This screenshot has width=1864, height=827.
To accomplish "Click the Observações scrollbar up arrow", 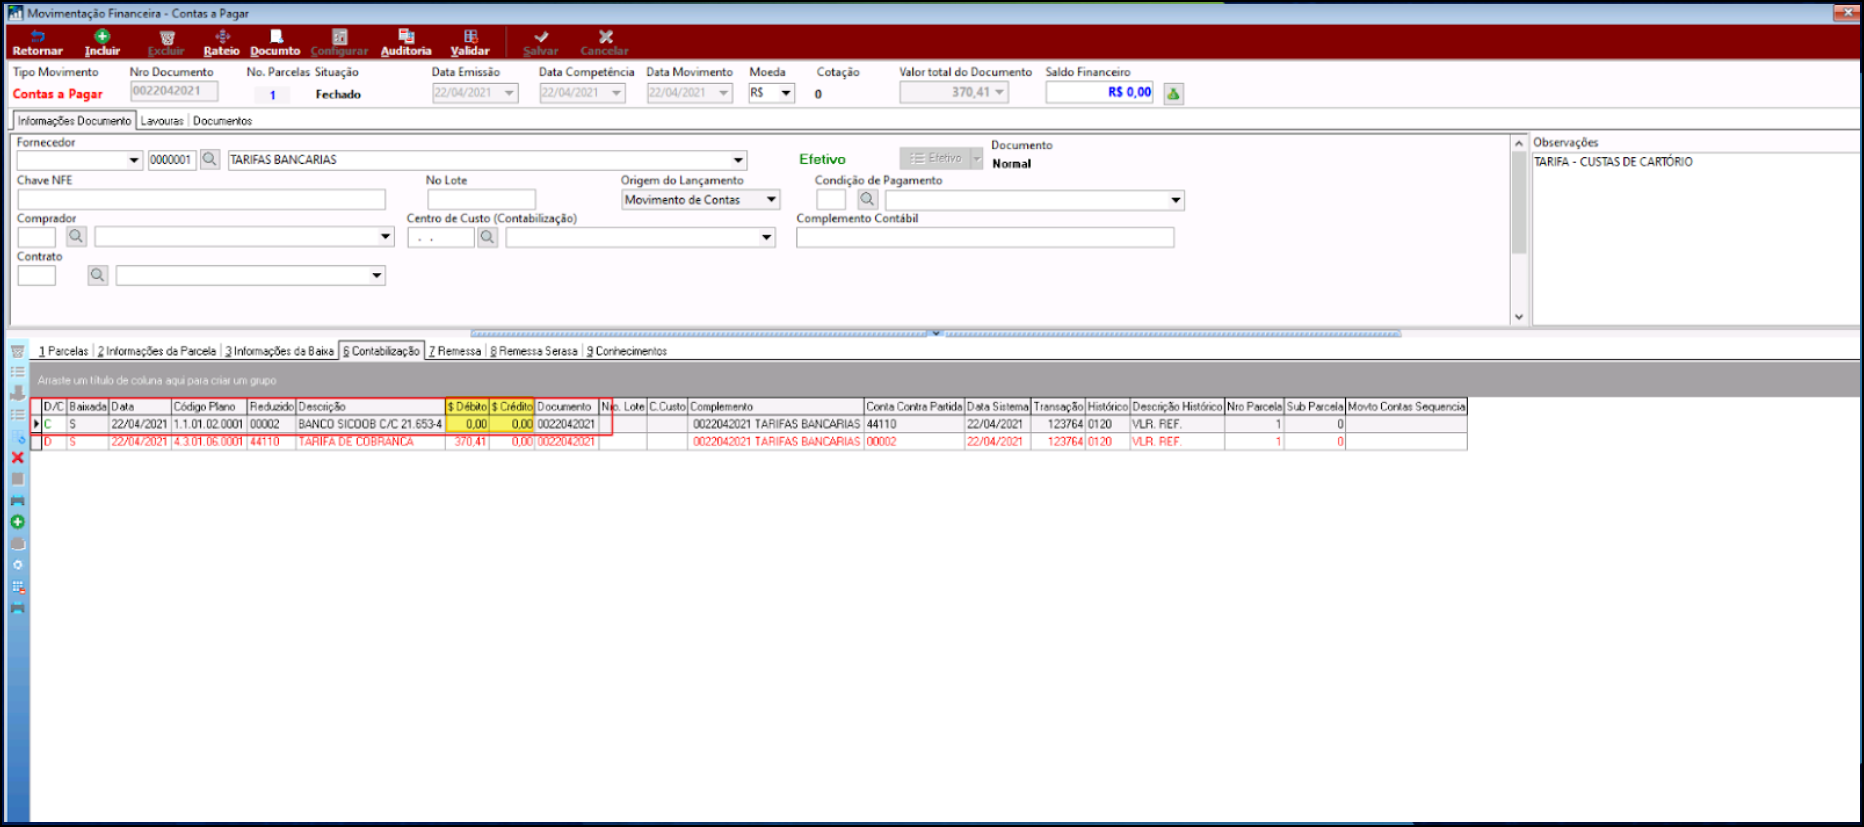I will (1519, 143).
